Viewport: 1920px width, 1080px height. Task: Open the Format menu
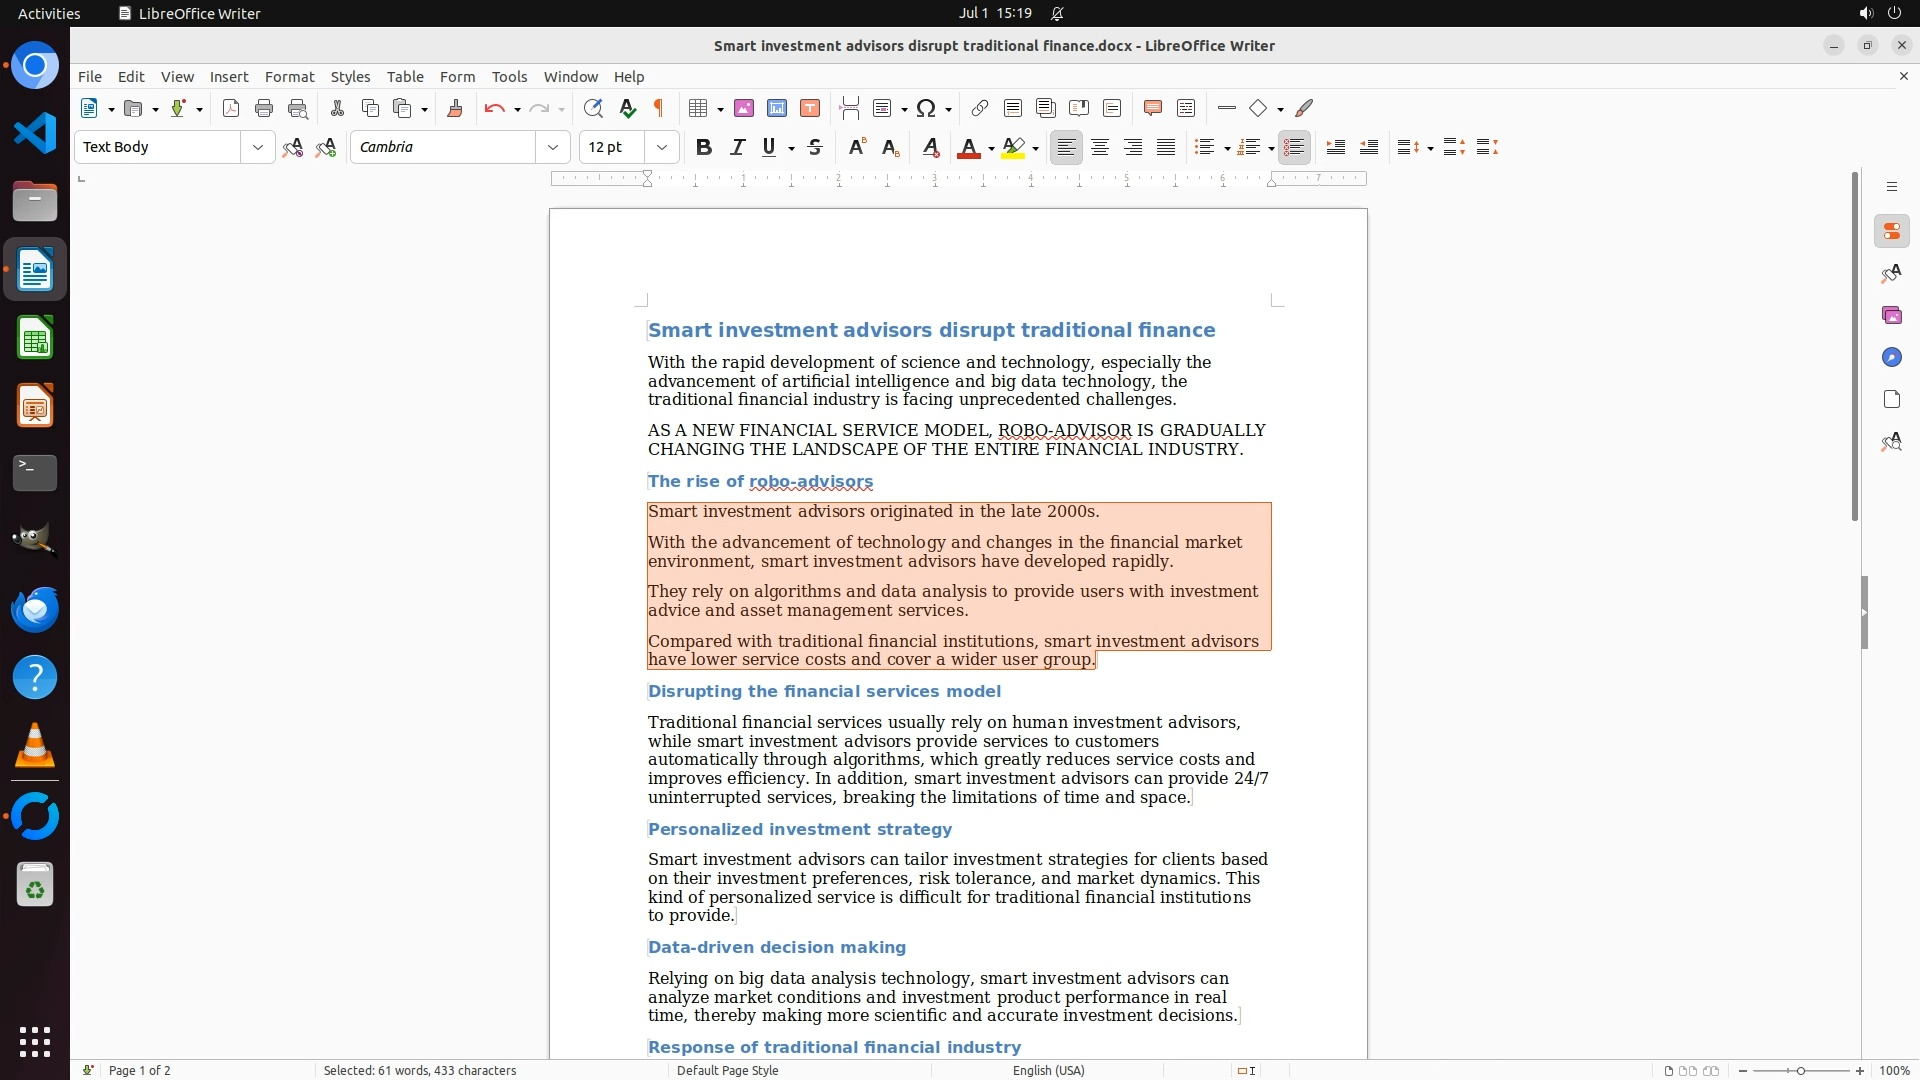(x=289, y=76)
